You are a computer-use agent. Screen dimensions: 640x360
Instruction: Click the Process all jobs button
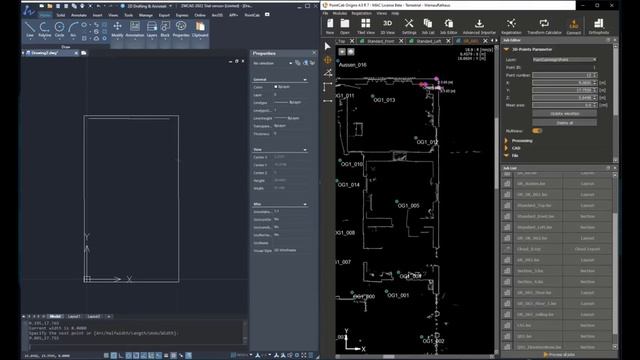tap(558, 355)
